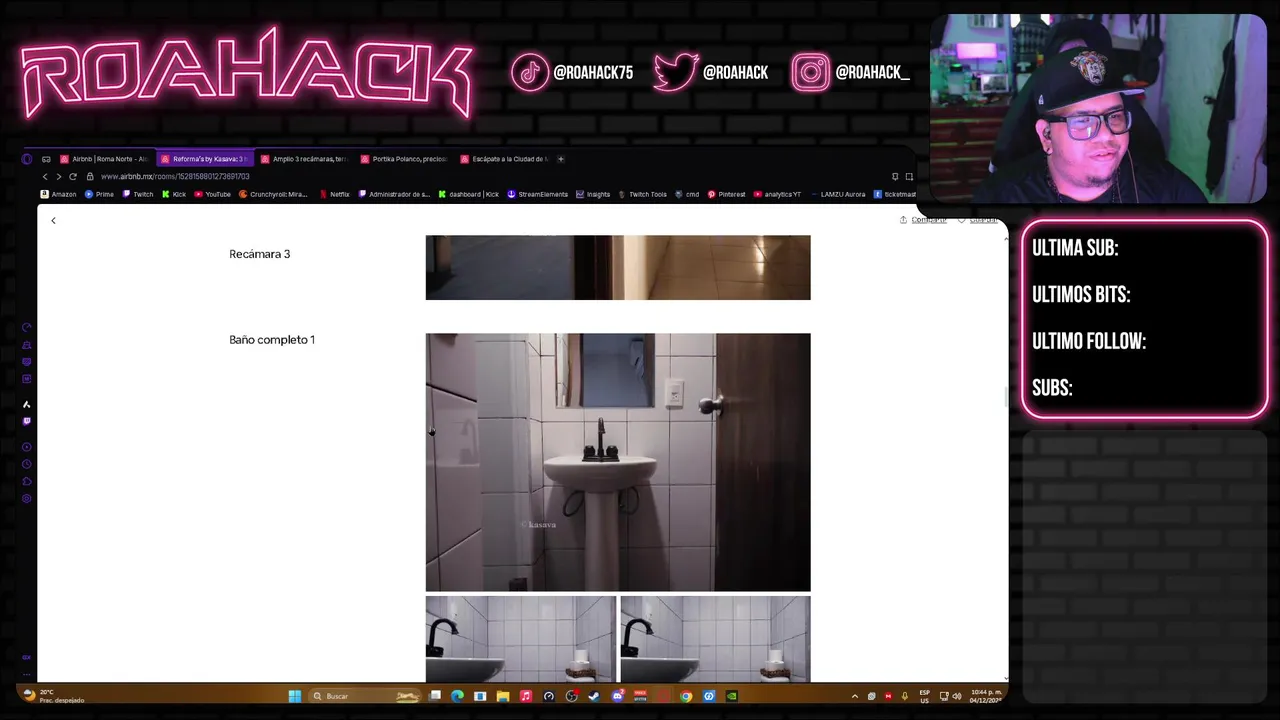
Task: Open the Amazon bookmark
Action: [x=59, y=194]
